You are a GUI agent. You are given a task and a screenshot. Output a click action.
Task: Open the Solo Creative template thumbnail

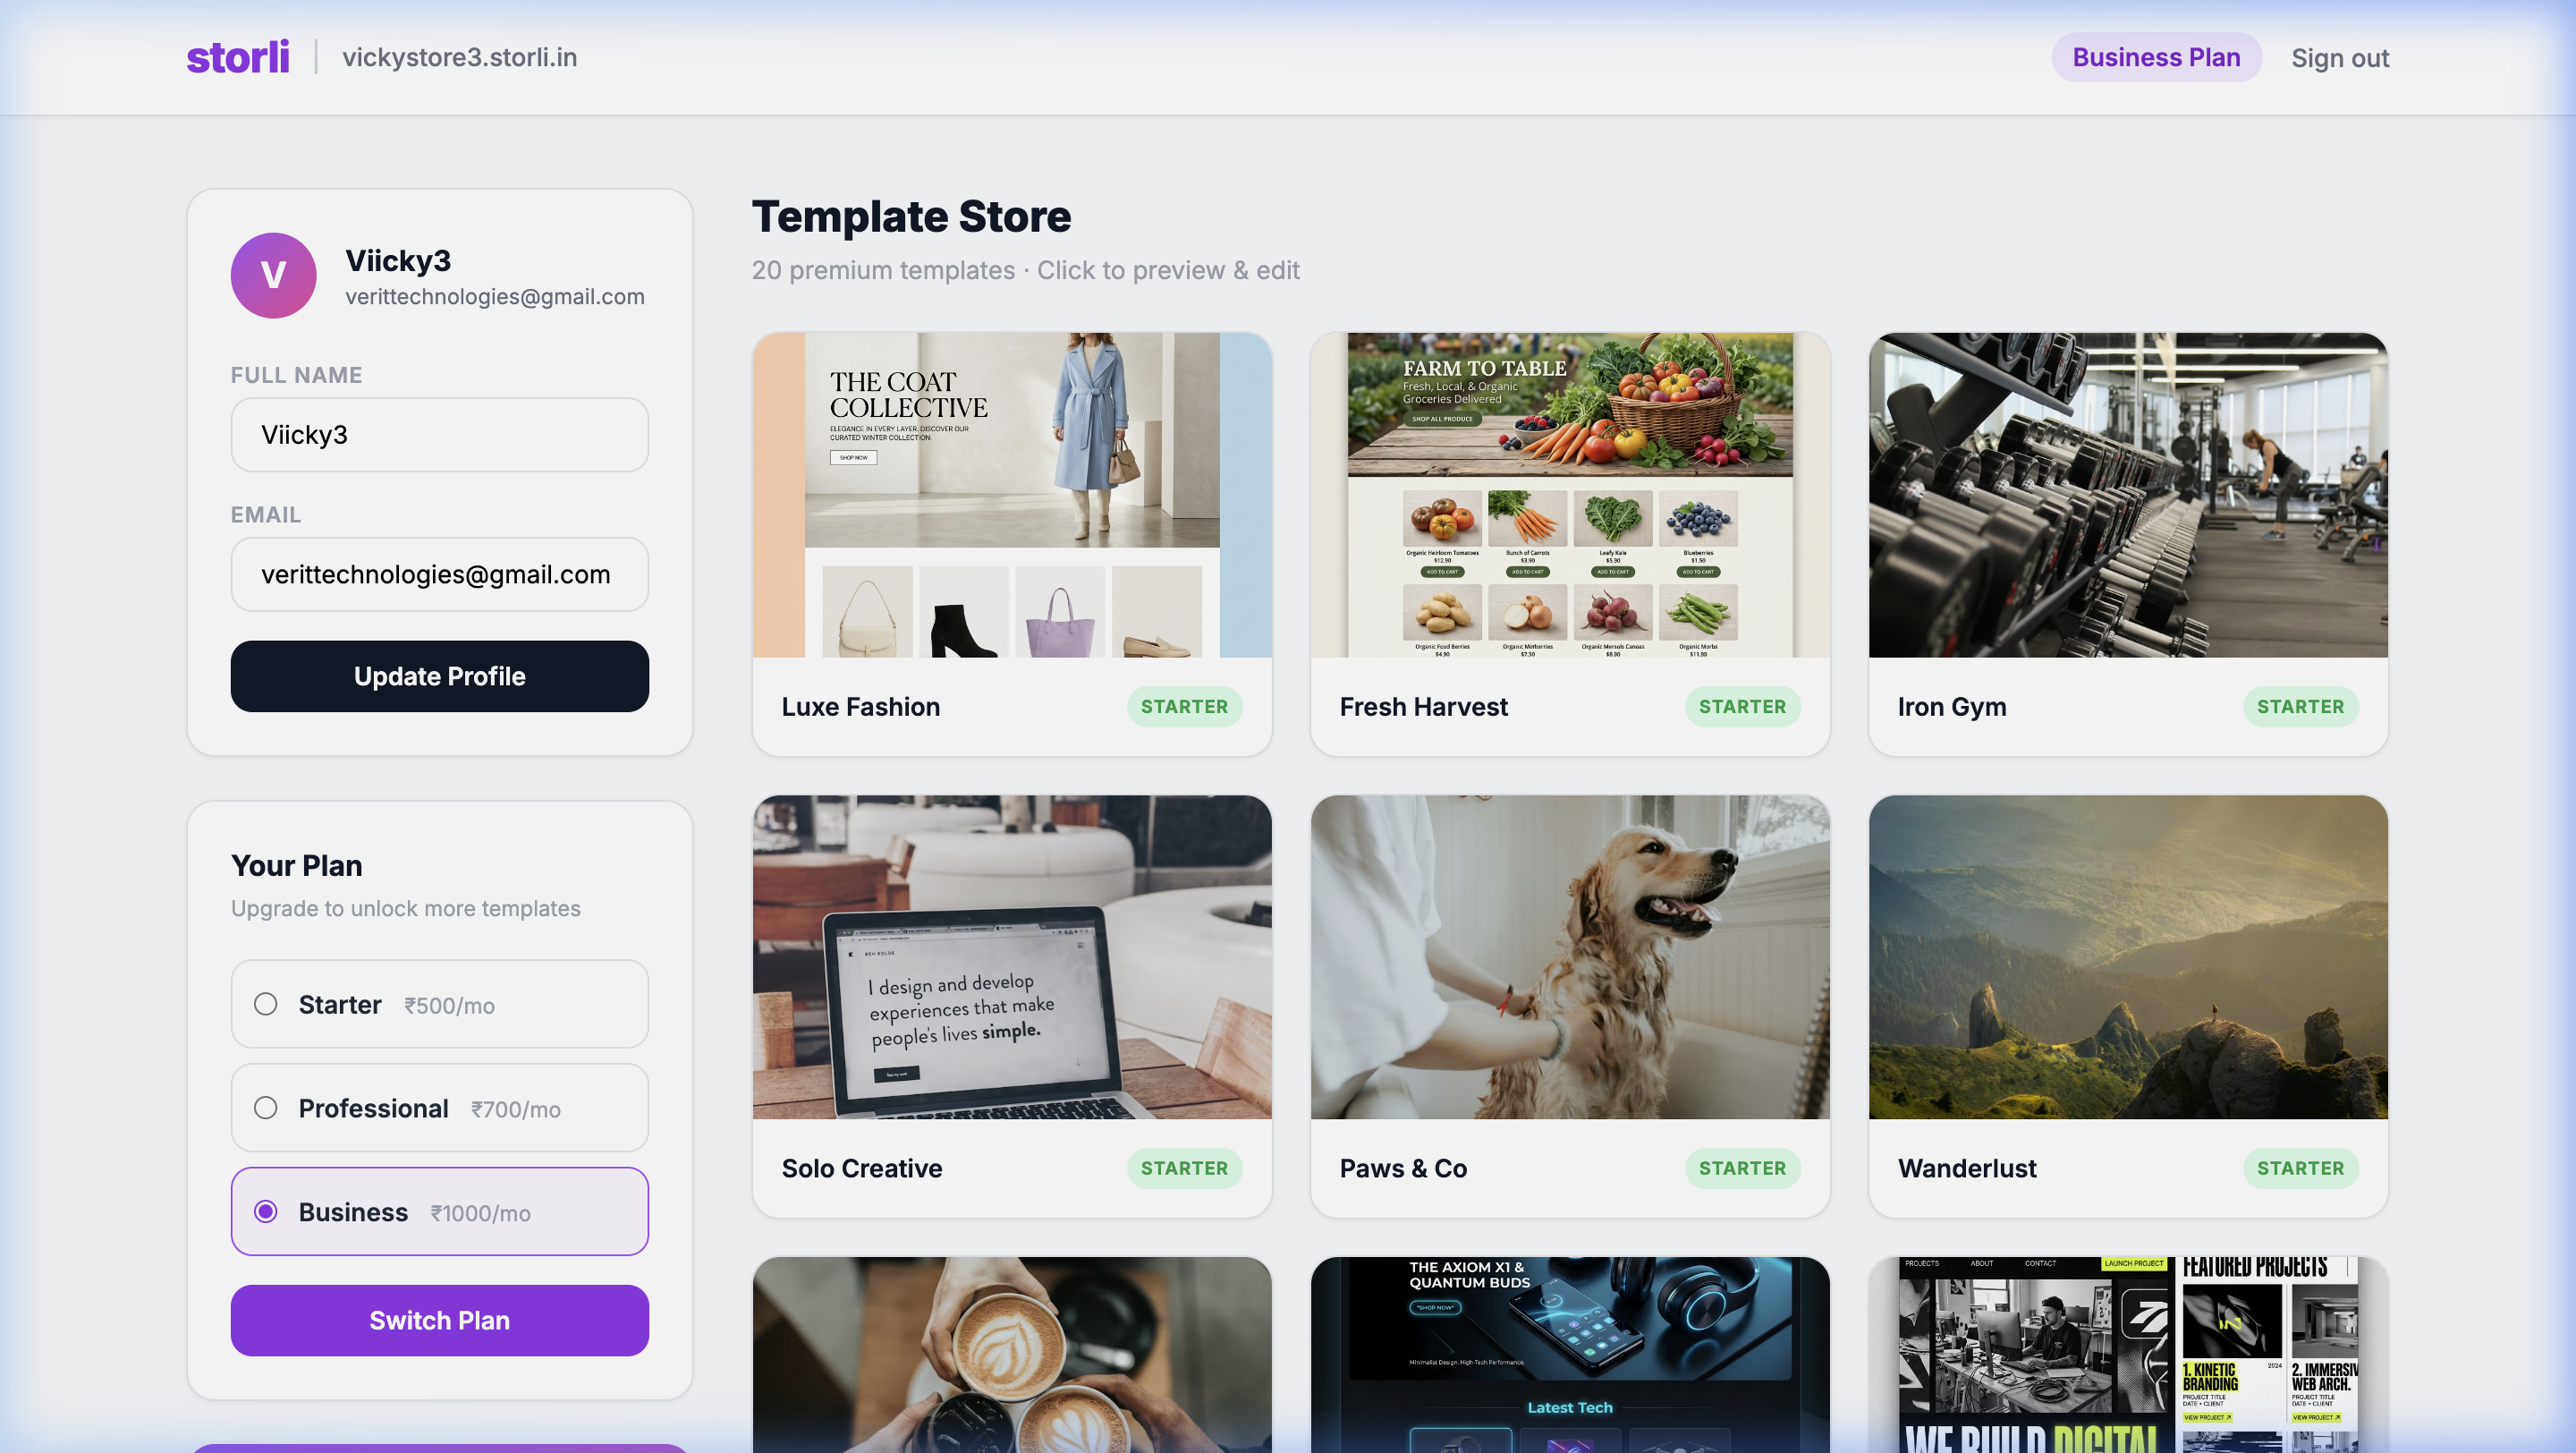tap(1012, 957)
